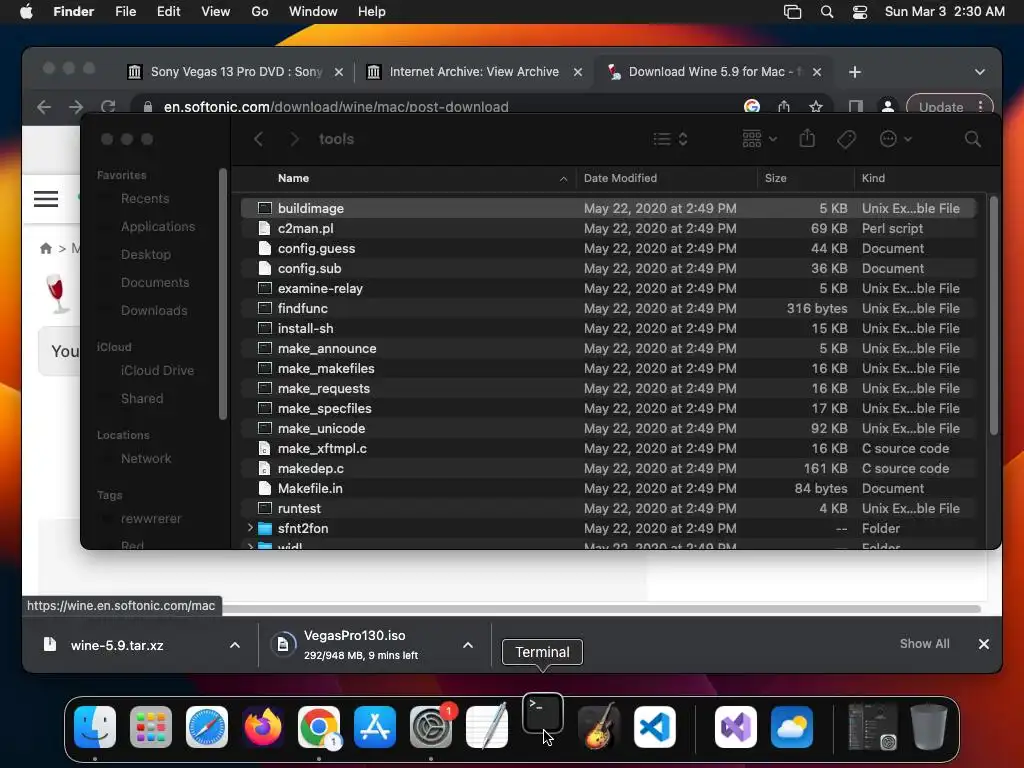Open System Settings in the Dock

[431, 727]
